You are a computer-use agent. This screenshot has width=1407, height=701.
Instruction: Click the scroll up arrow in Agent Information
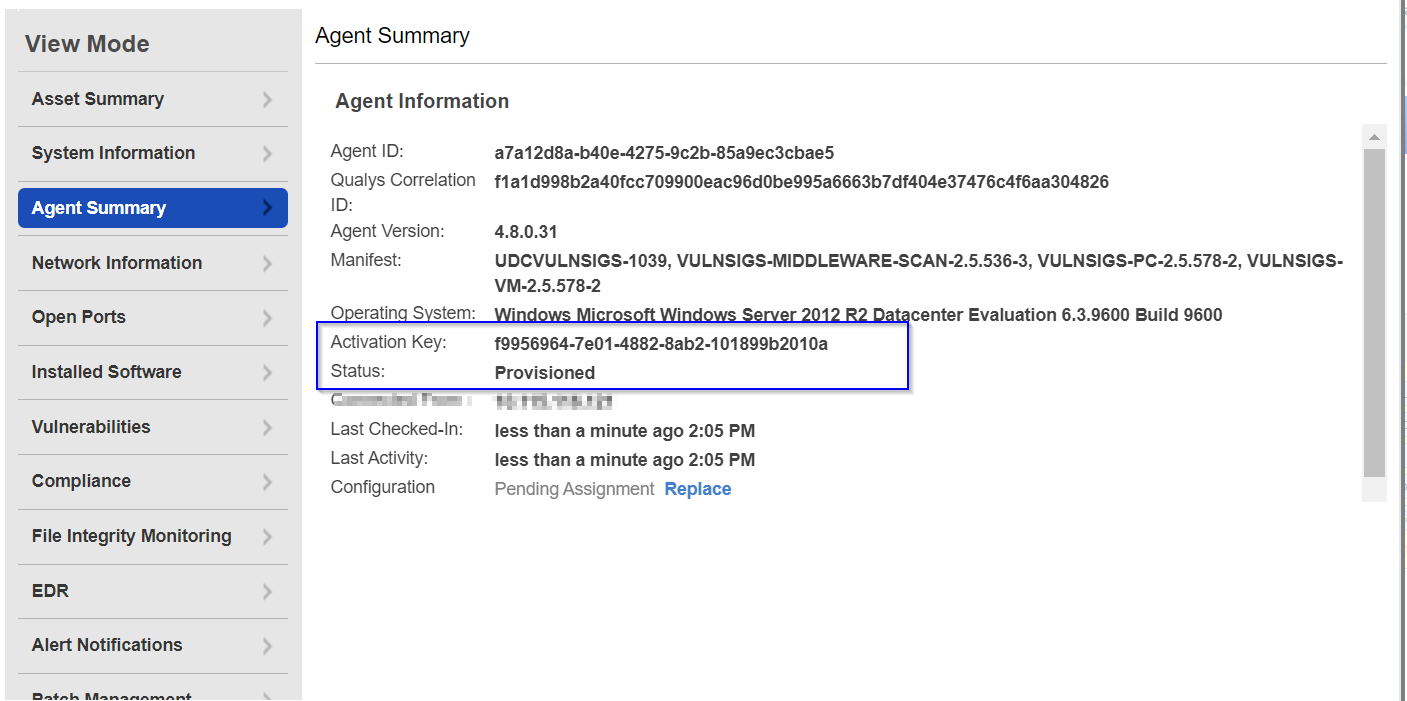tap(1374, 137)
